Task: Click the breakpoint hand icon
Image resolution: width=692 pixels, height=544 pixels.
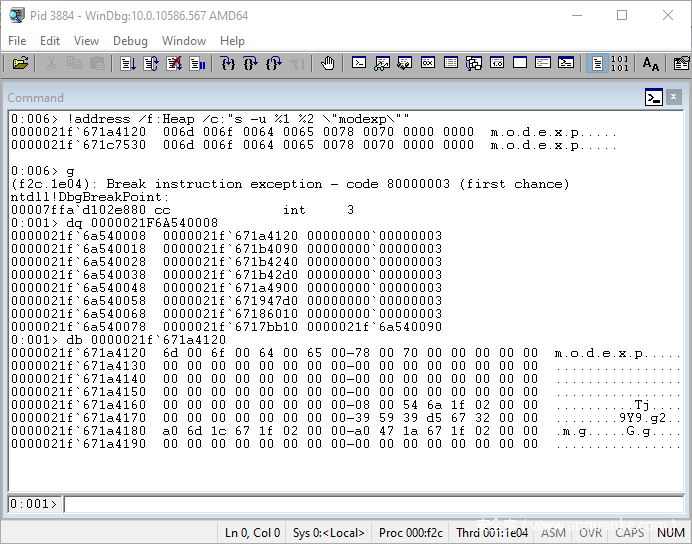Action: 327,64
